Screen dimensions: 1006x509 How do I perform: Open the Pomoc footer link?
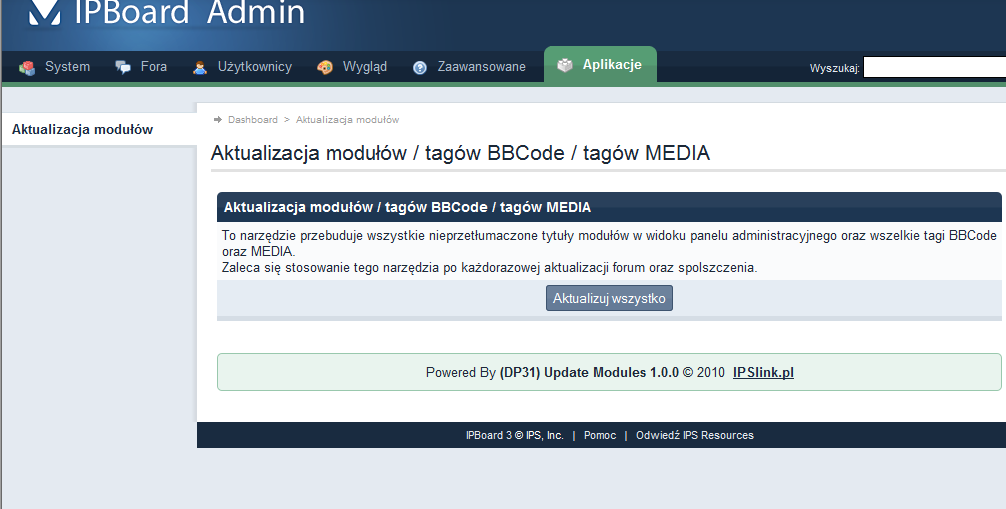coord(600,435)
